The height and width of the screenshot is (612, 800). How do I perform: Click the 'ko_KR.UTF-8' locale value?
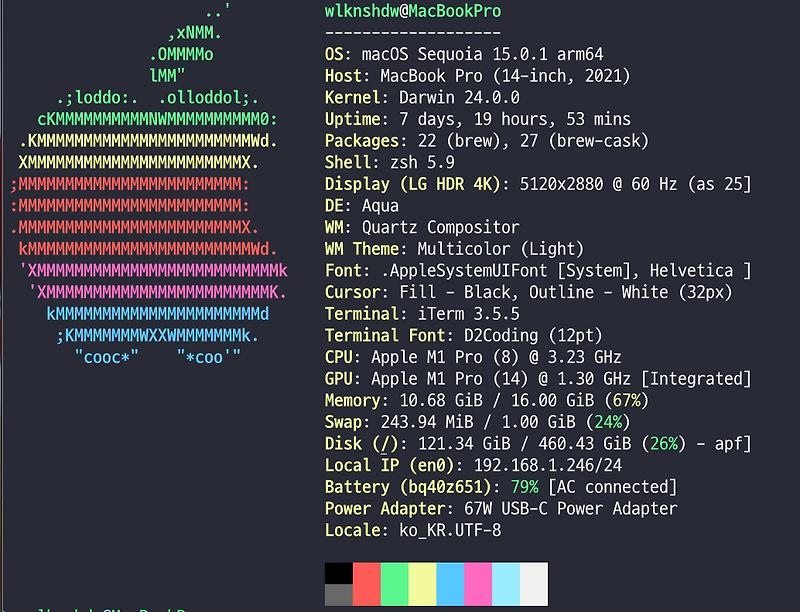tap(450, 530)
